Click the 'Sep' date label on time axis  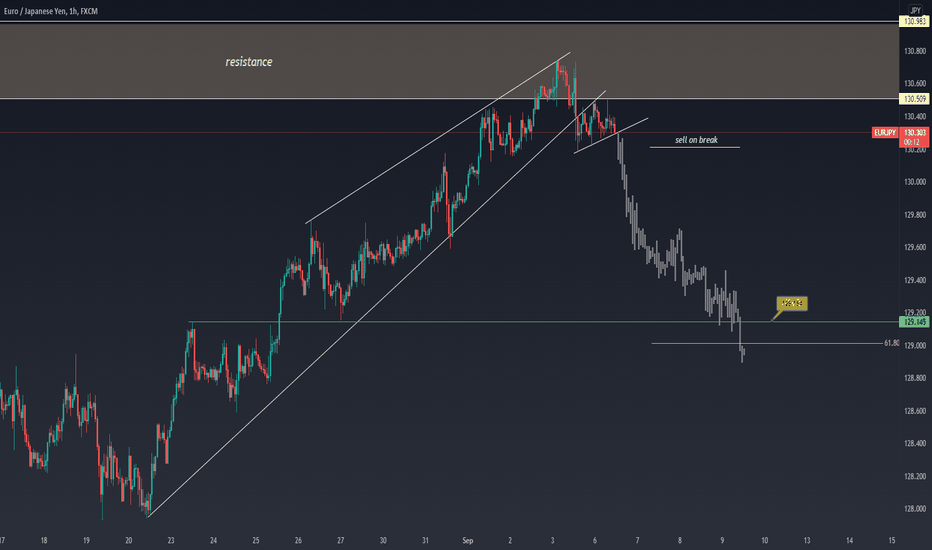click(468, 540)
